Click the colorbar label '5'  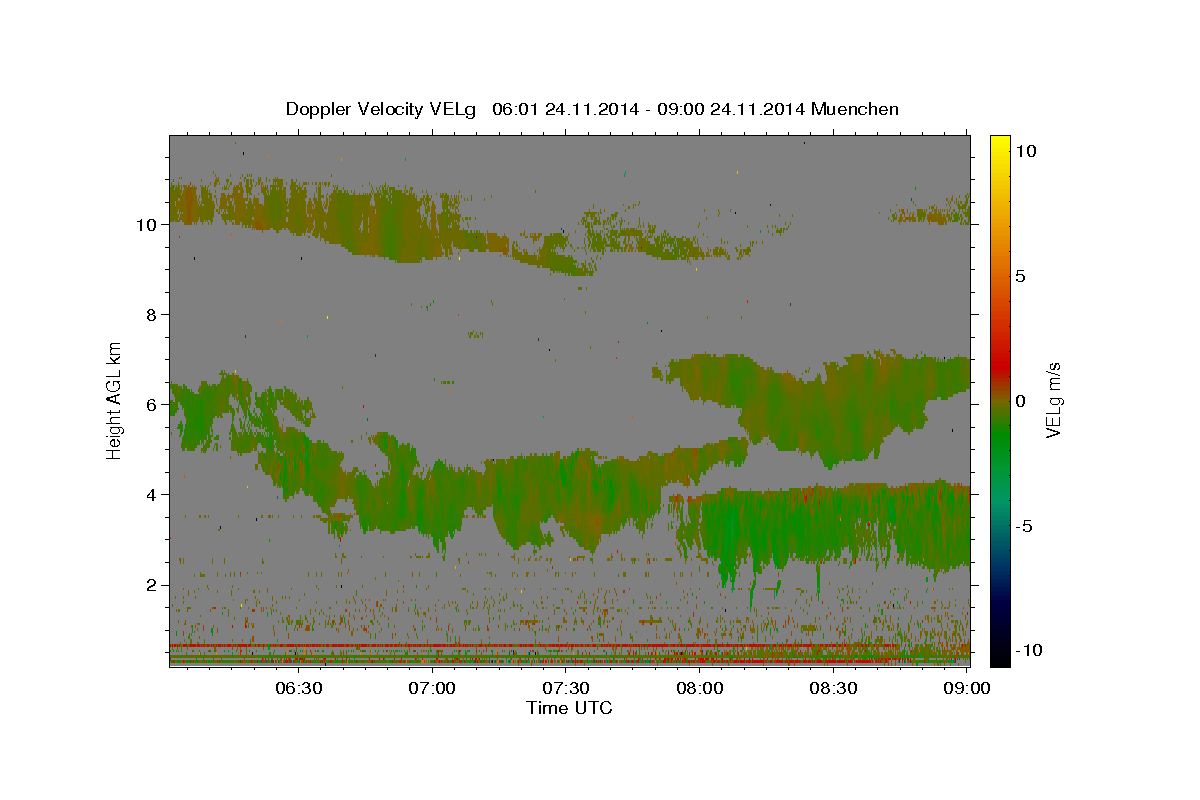(1020, 275)
